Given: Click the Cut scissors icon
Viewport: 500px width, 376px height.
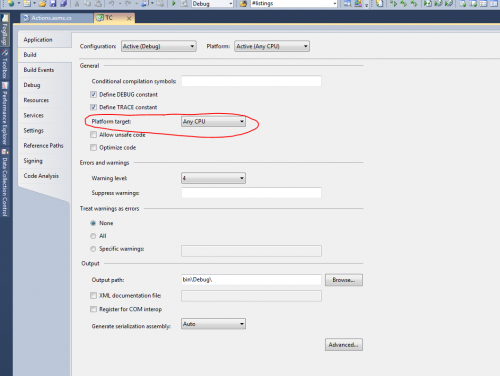Looking at the screenshot, I should click(x=77, y=3).
